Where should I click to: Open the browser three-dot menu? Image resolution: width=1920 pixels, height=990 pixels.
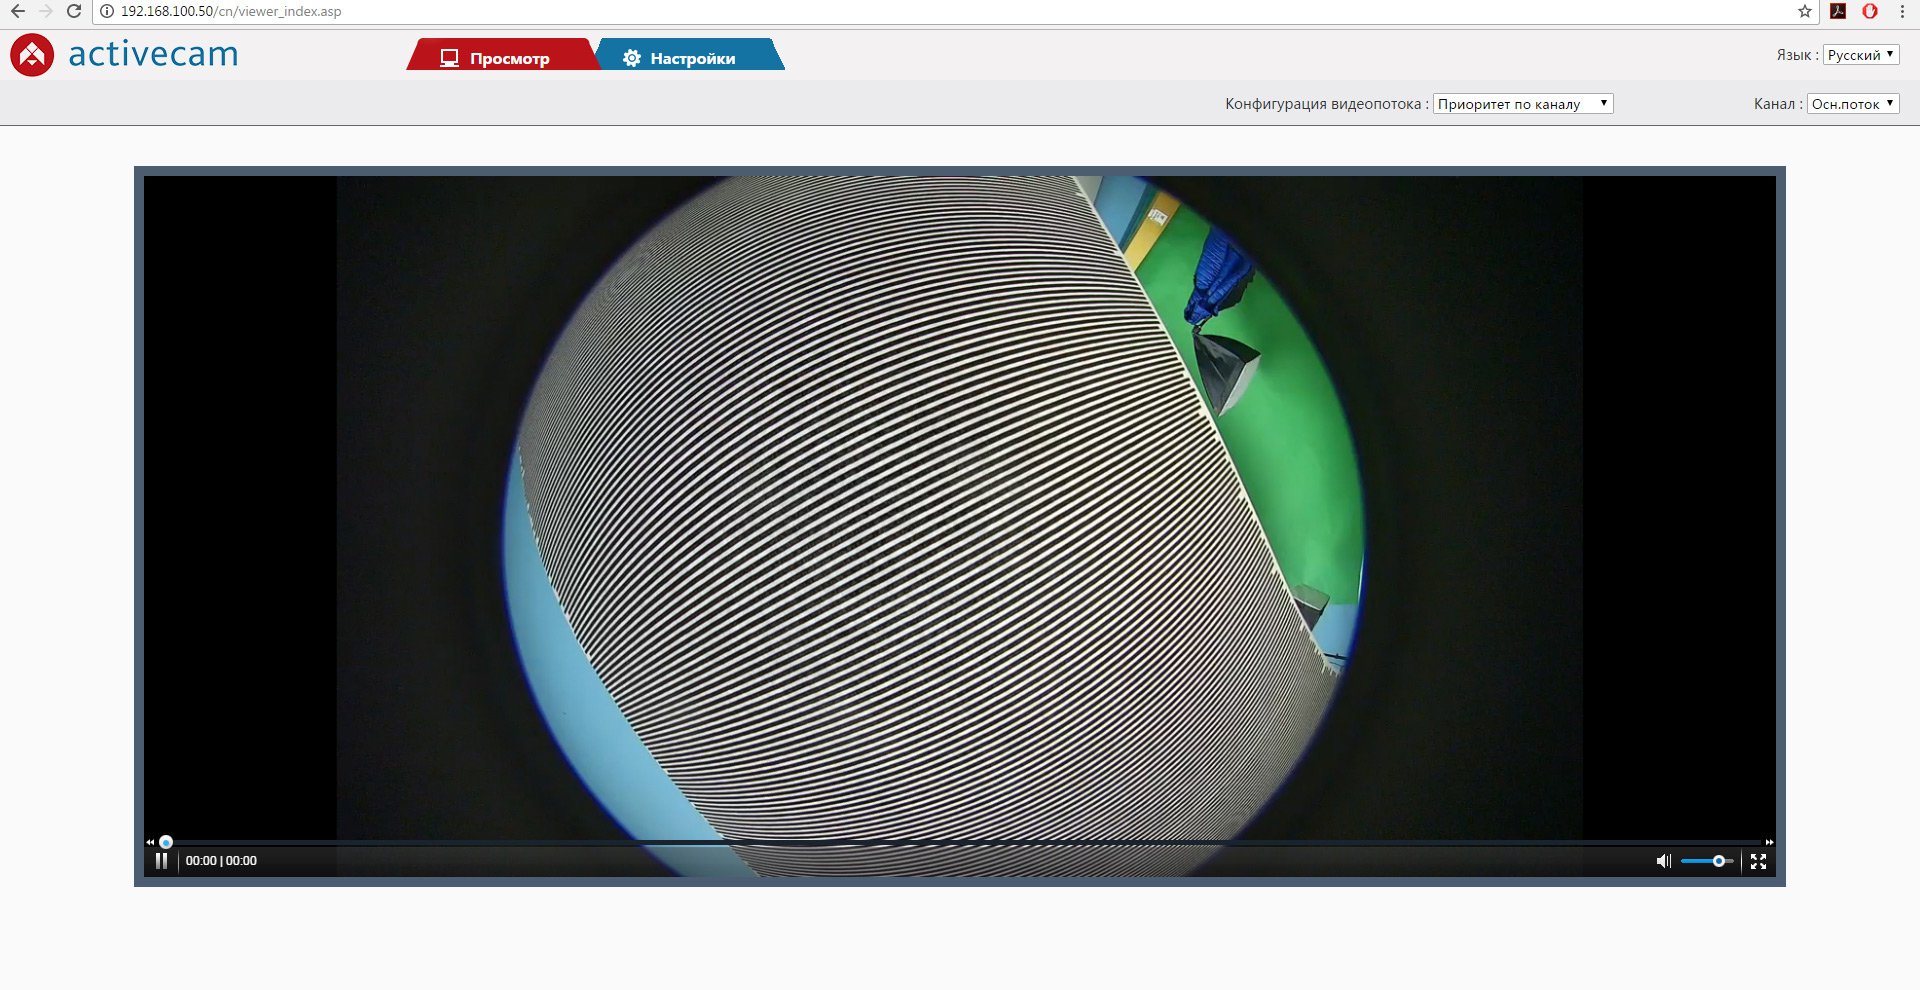tap(1901, 11)
